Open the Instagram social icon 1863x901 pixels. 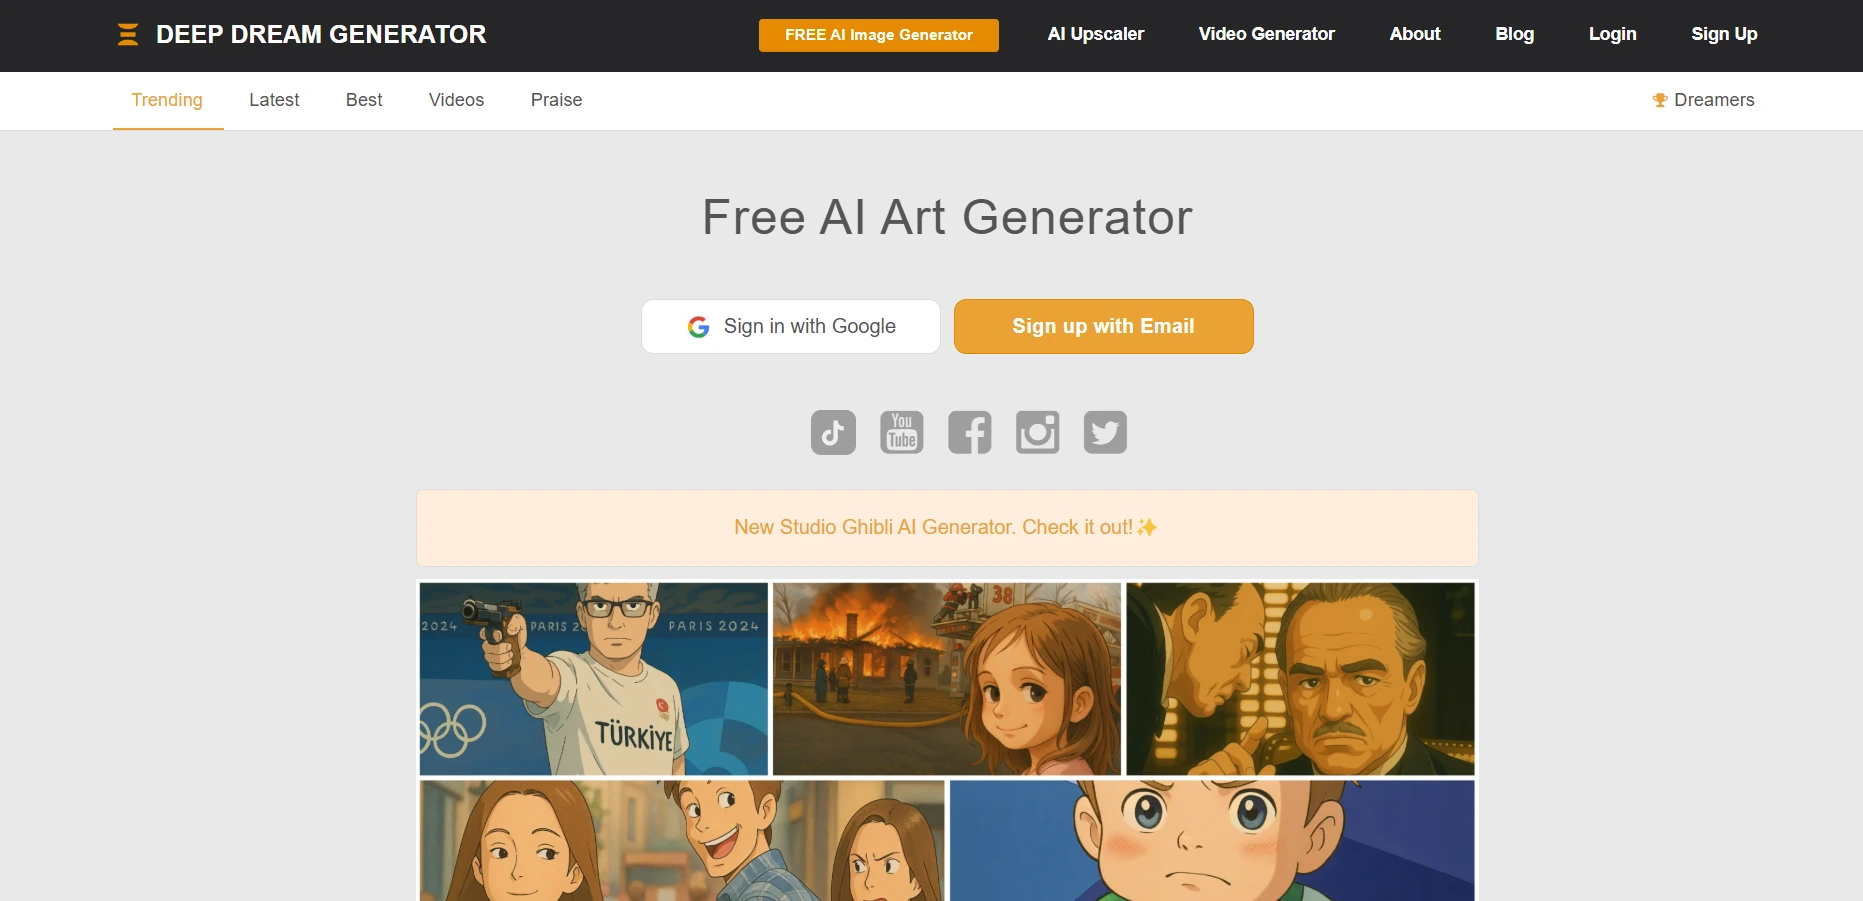(1038, 432)
